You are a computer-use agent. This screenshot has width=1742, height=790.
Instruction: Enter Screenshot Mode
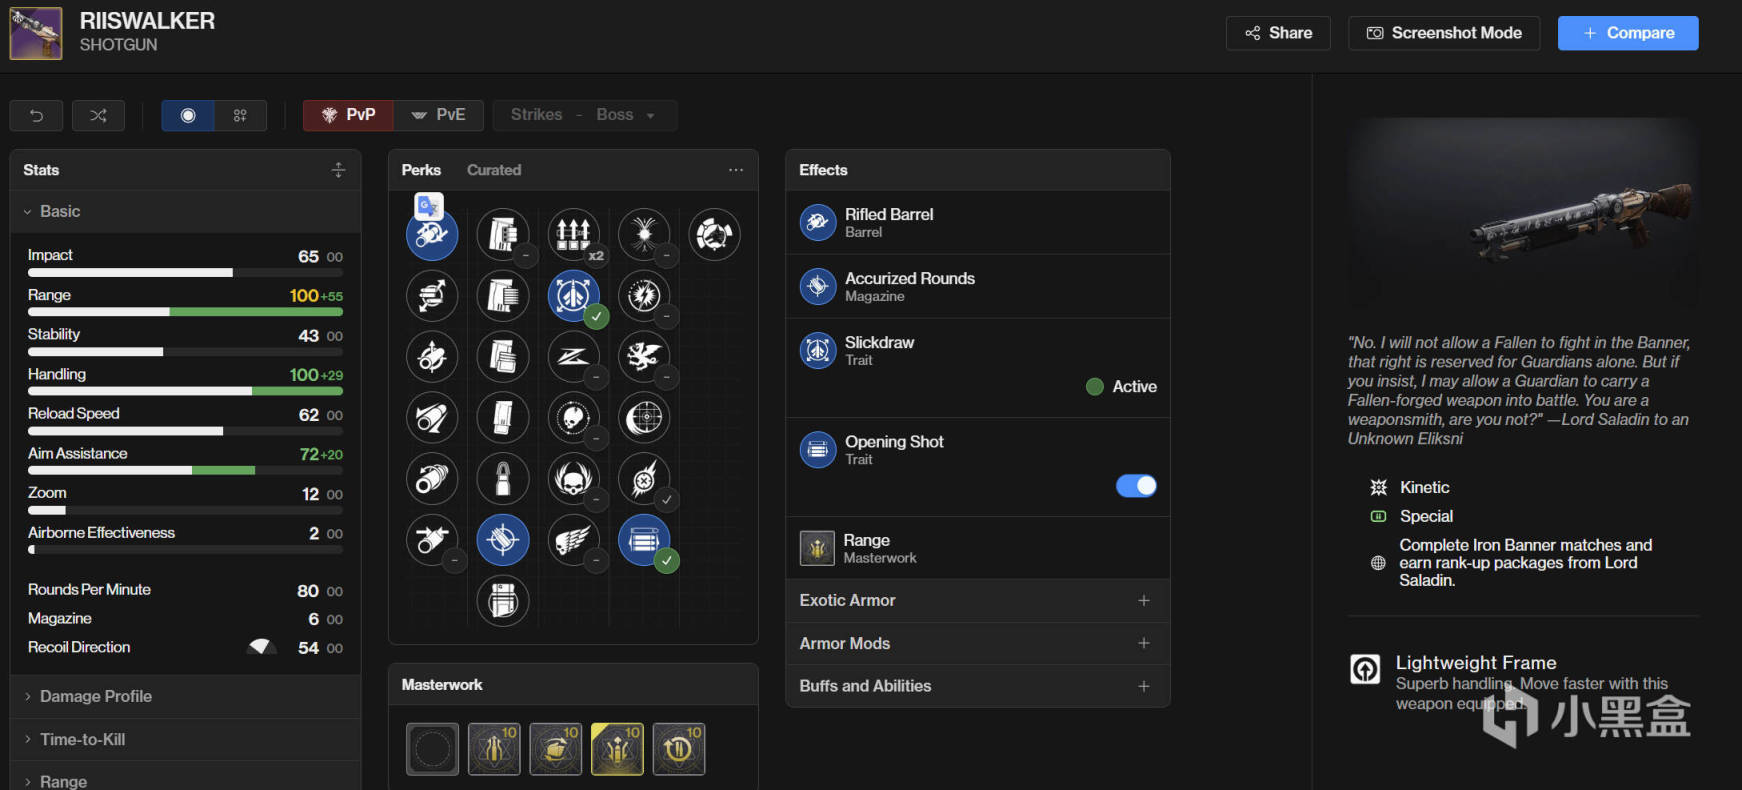[x=1444, y=33]
